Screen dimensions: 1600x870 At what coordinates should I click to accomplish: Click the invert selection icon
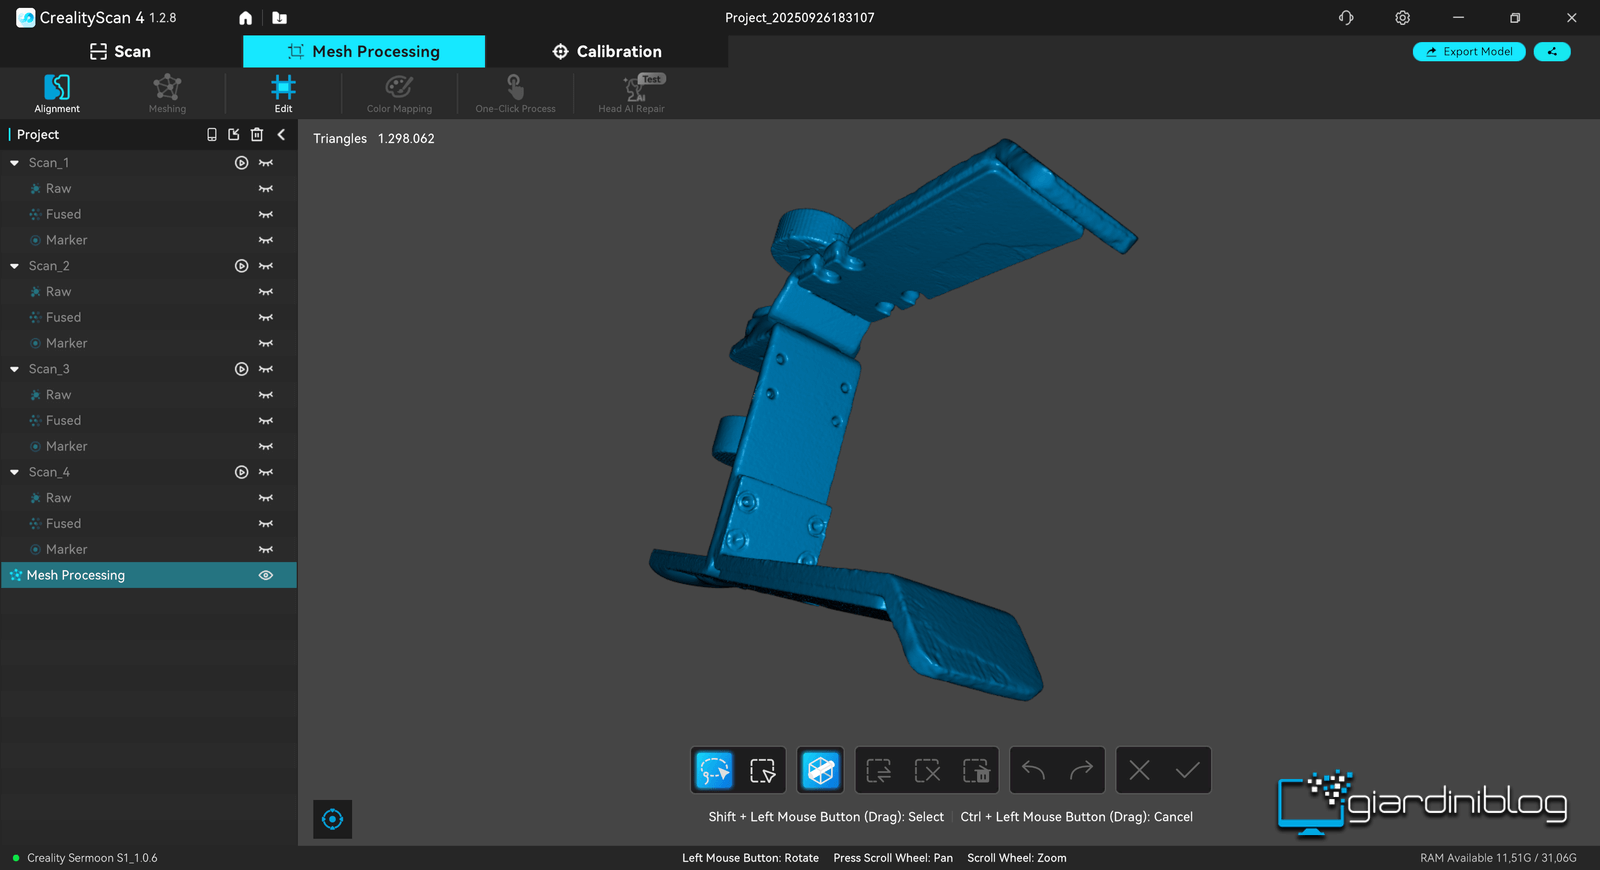tap(879, 770)
